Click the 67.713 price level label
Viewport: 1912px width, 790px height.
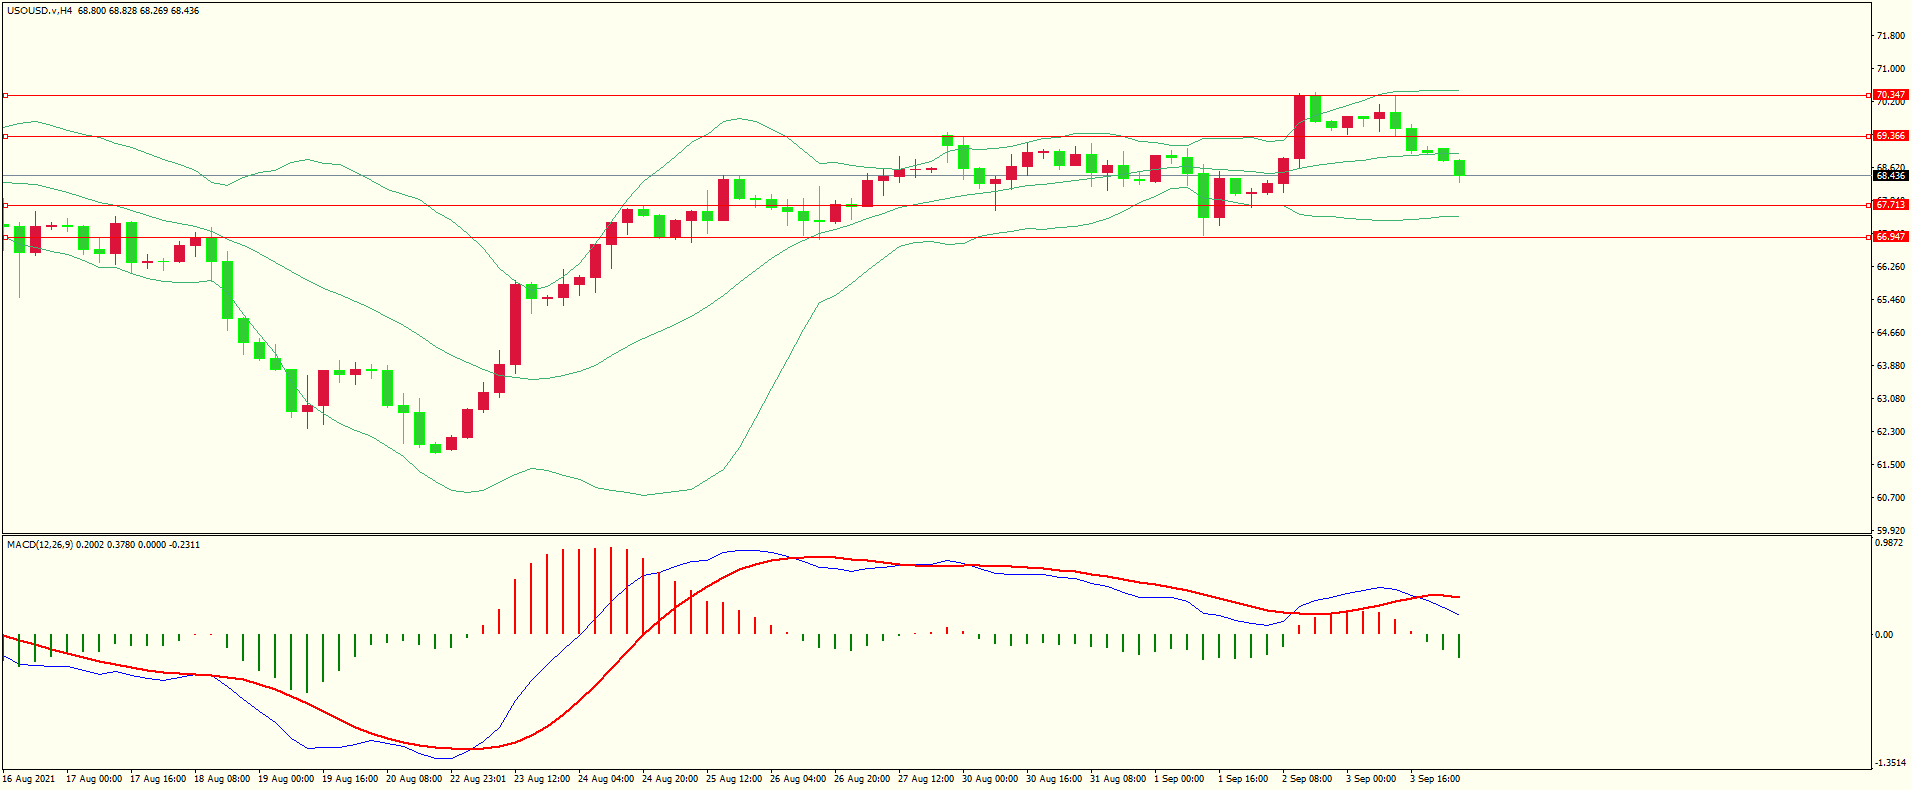pyautogui.click(x=1889, y=205)
